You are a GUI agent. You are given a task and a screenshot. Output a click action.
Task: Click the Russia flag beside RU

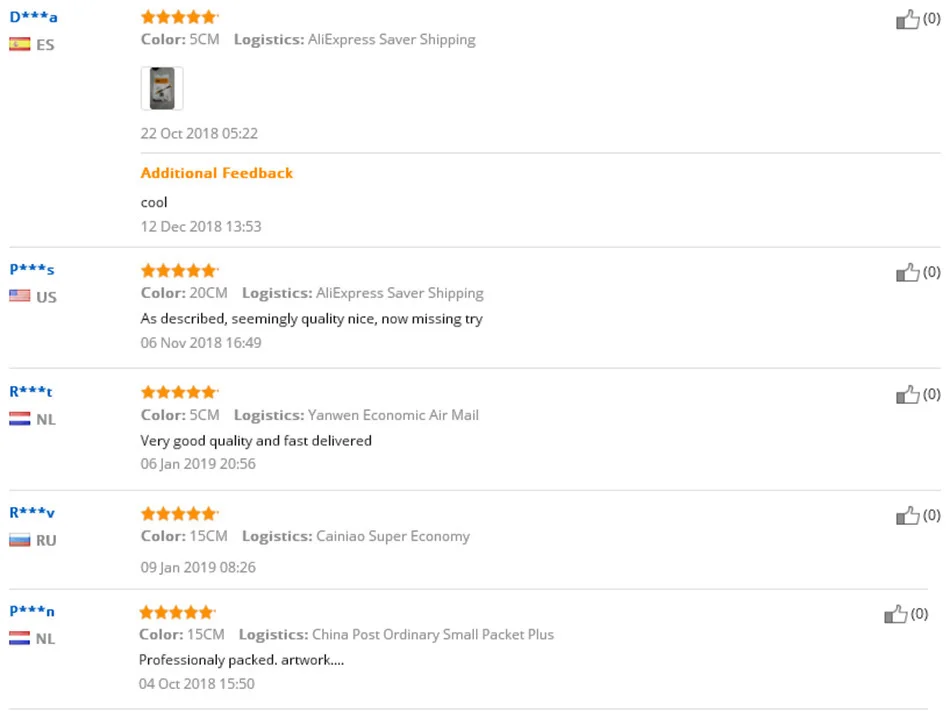19,540
